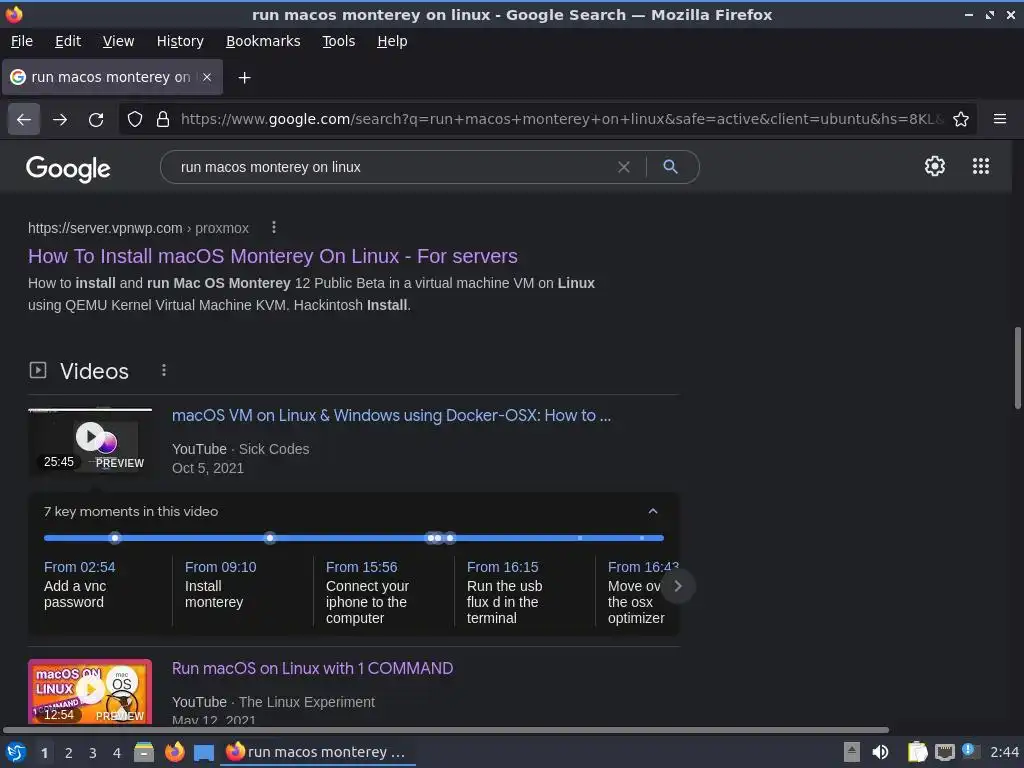Play the 'macOS ON LINUX' video thumbnail
The height and width of the screenshot is (768, 1024).
coord(90,692)
